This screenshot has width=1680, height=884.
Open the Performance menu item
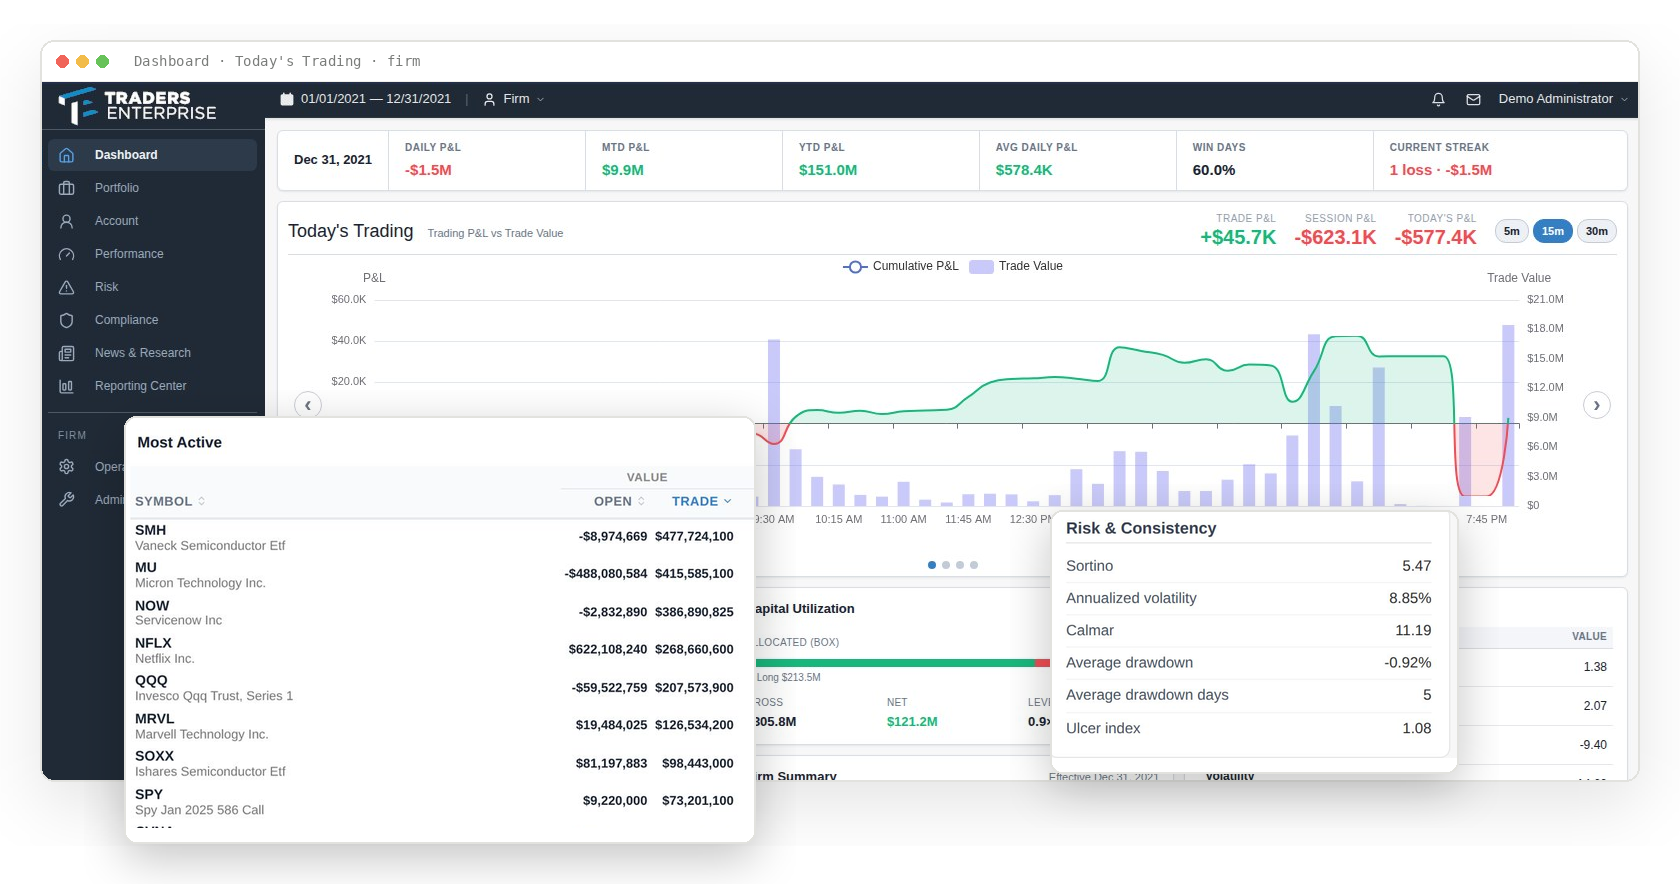click(x=152, y=254)
